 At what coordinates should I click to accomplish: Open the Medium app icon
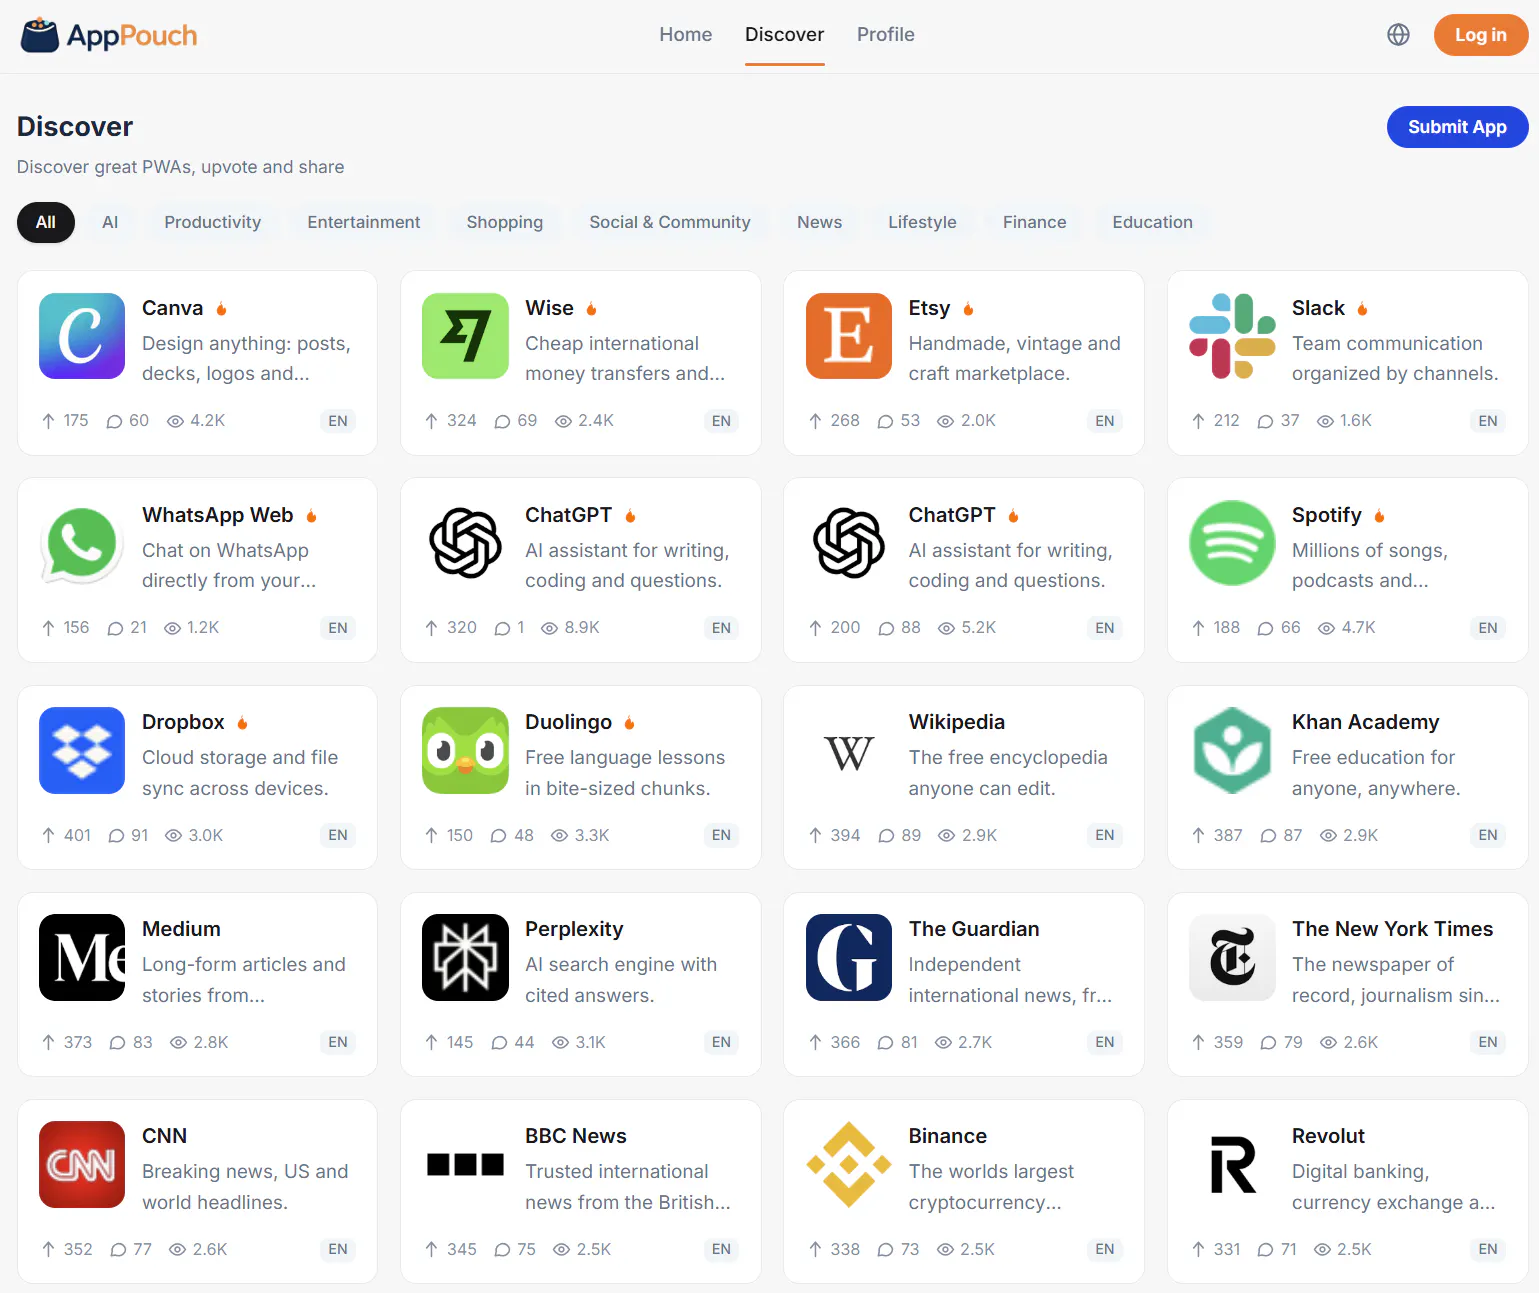coord(82,957)
